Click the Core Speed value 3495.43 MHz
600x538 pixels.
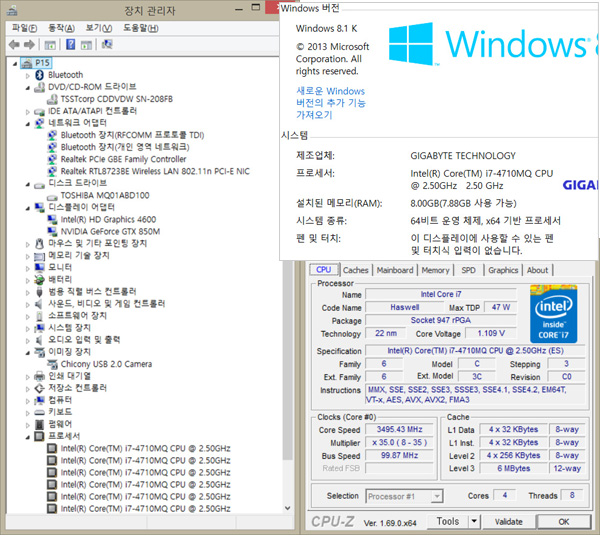pyautogui.click(x=399, y=430)
